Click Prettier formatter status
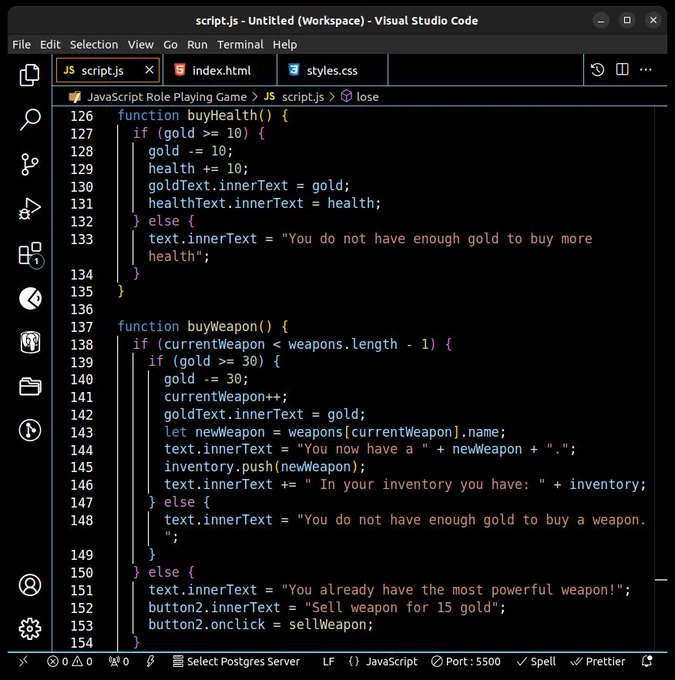The width and height of the screenshot is (675, 680). [x=598, y=661]
